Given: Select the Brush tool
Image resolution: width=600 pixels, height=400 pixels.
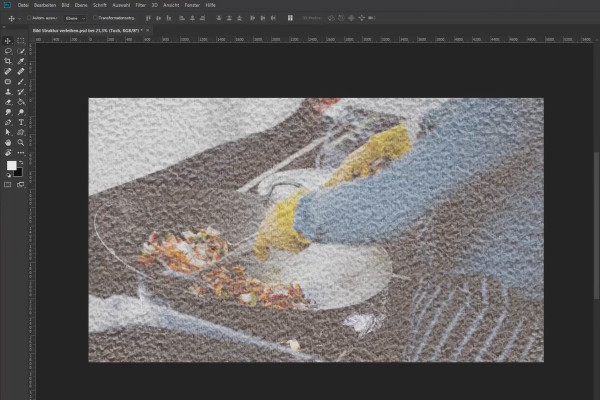Looking at the screenshot, I should tap(21, 82).
